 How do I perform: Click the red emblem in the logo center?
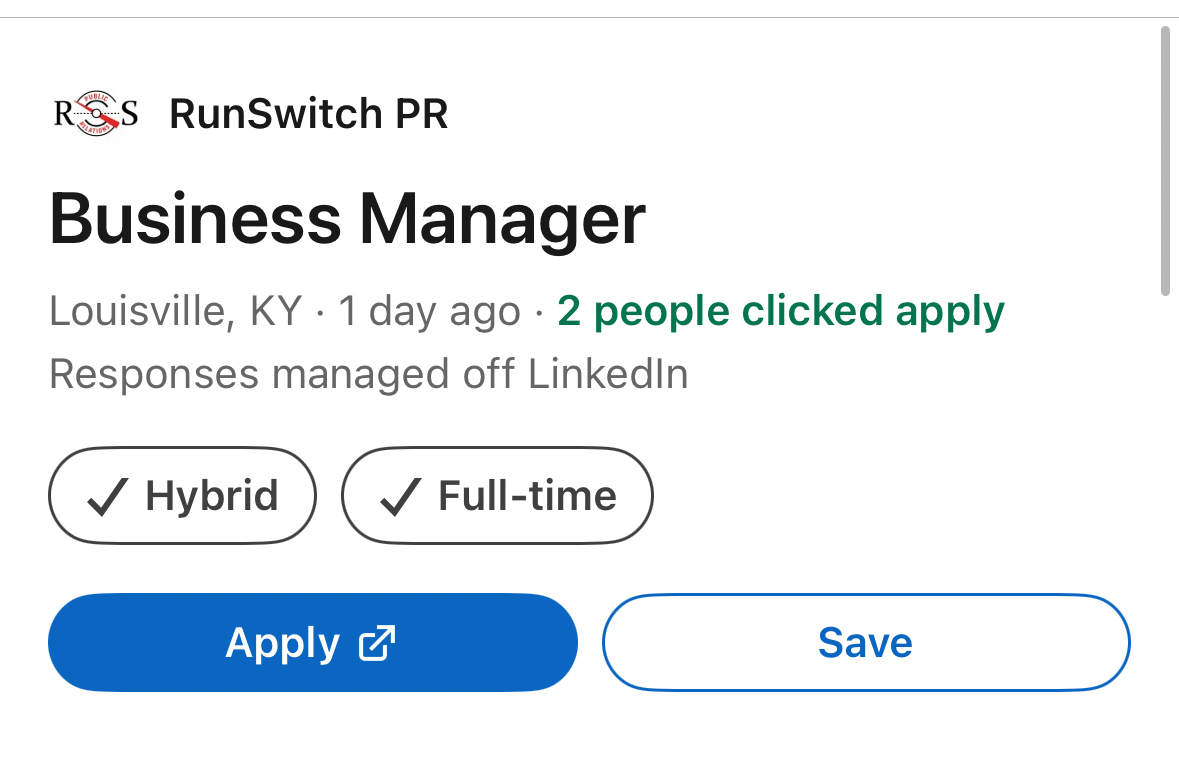click(97, 115)
